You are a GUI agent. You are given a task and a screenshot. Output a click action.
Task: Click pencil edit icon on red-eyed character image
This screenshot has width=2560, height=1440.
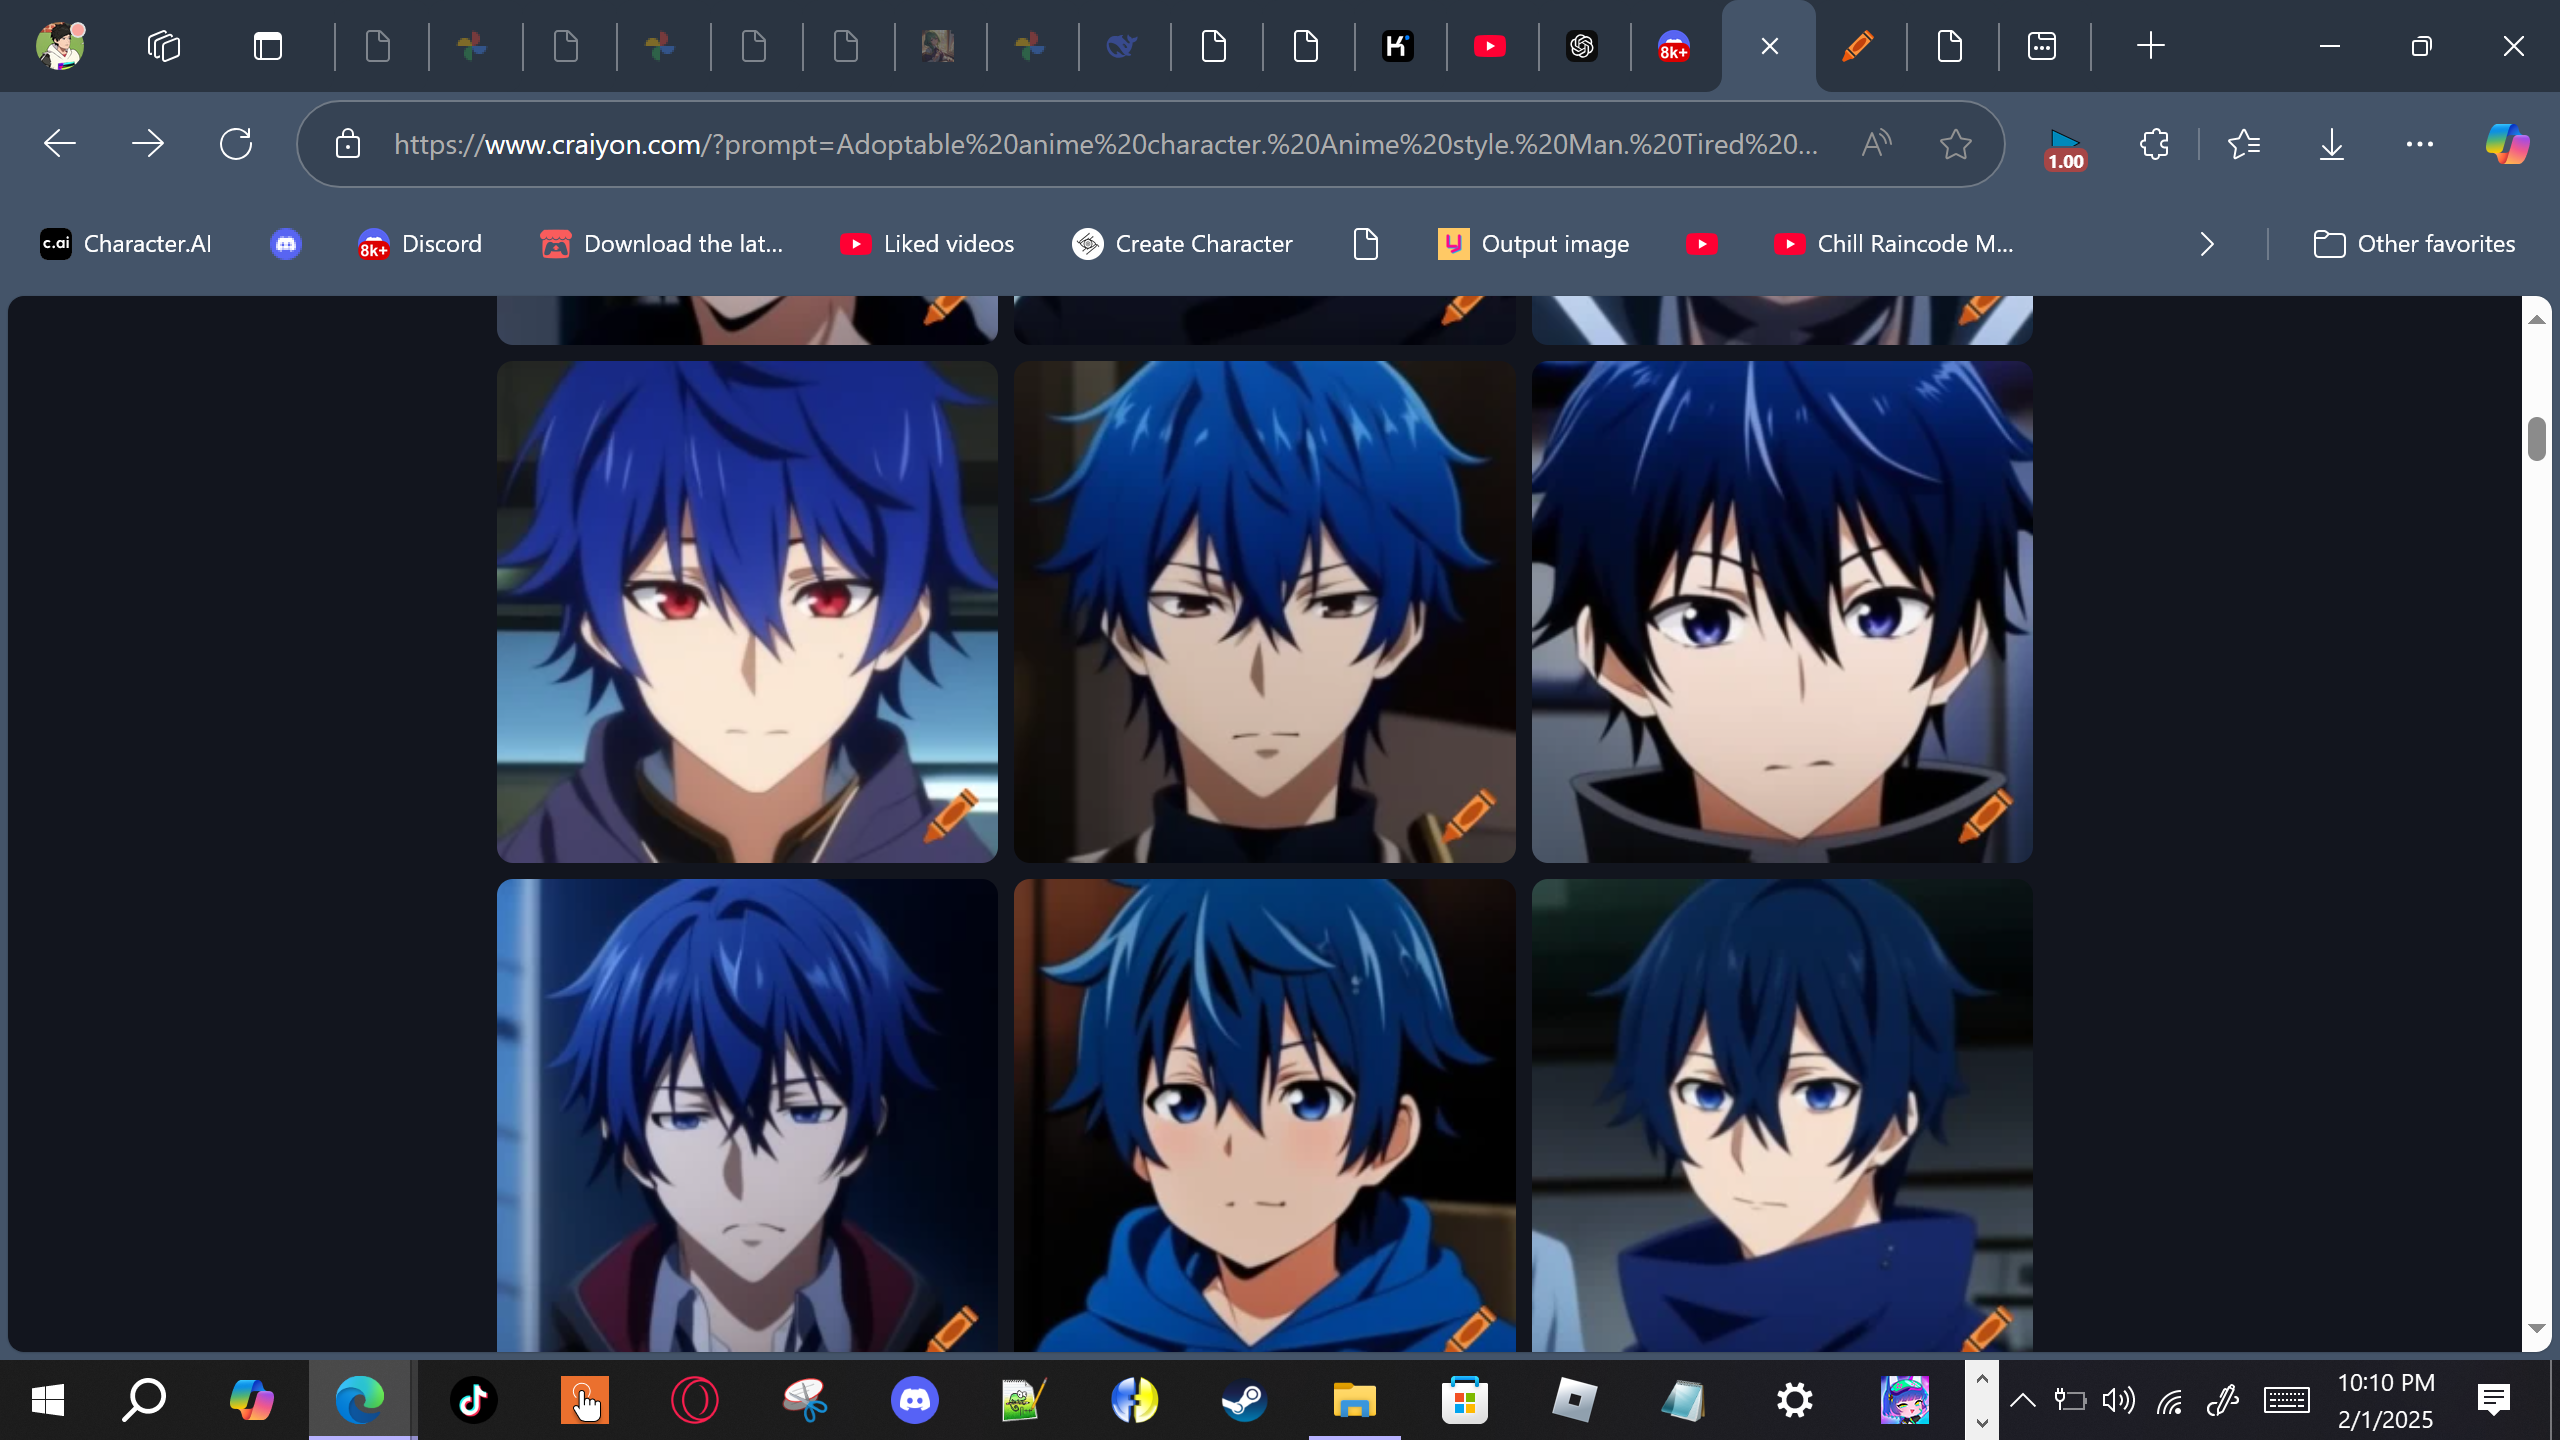click(949, 814)
